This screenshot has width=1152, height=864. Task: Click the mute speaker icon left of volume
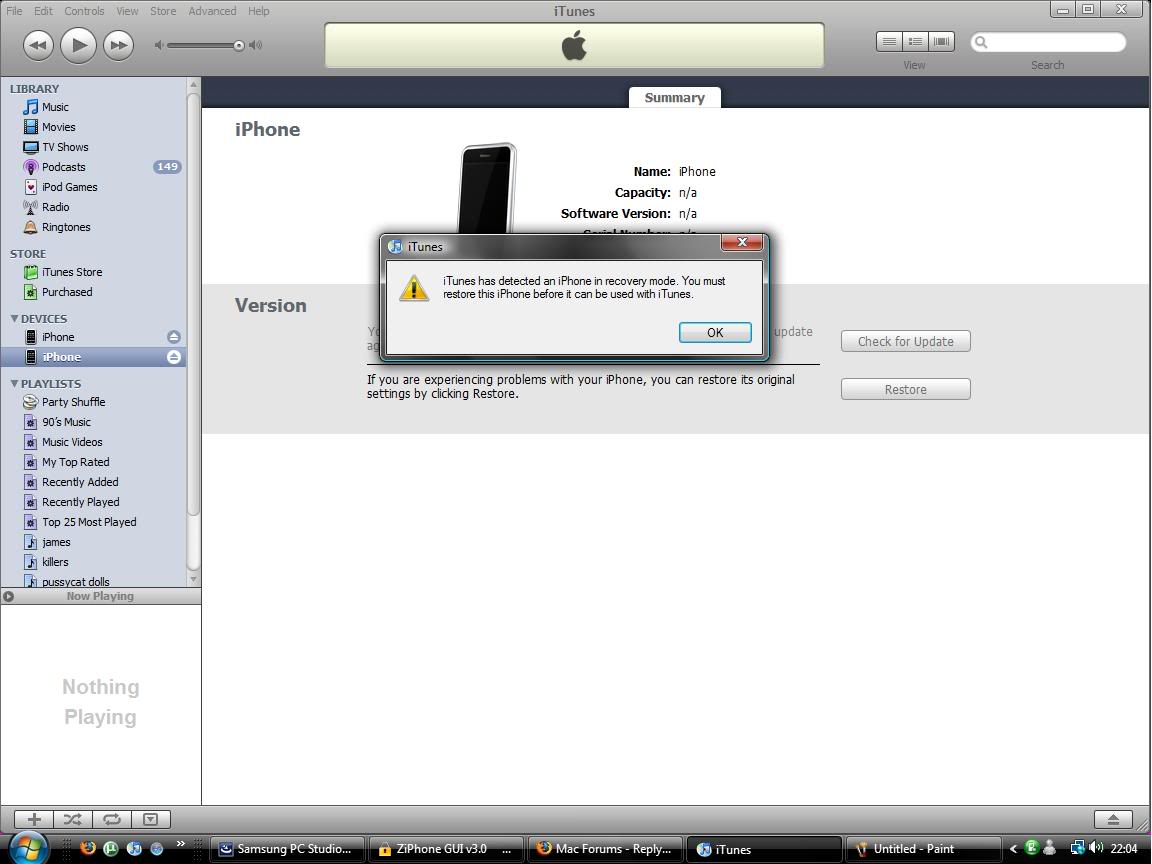coord(158,46)
